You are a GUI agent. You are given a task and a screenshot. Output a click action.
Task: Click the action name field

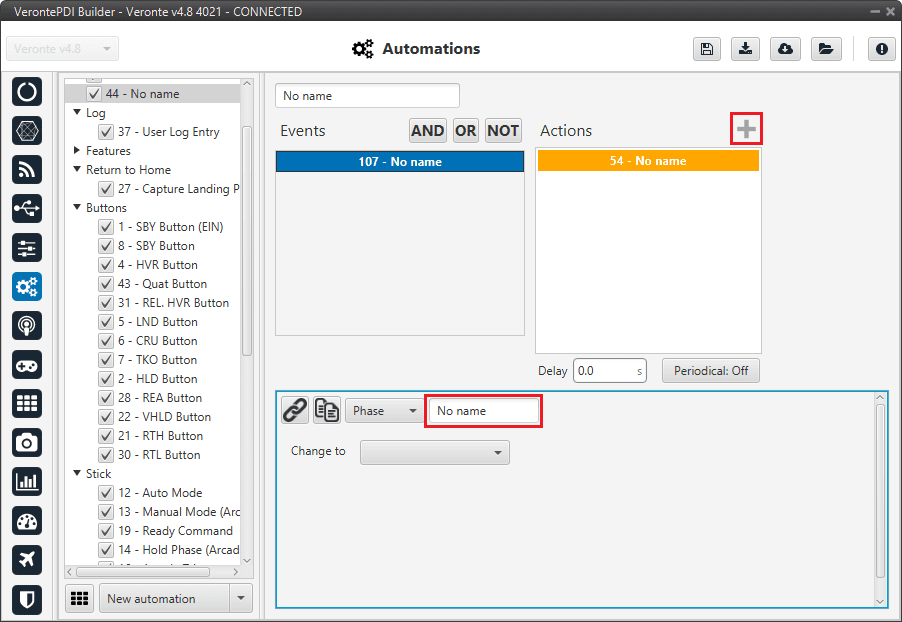point(483,411)
